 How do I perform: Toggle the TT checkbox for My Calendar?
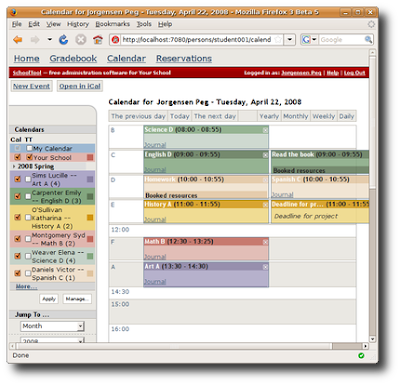[29, 148]
